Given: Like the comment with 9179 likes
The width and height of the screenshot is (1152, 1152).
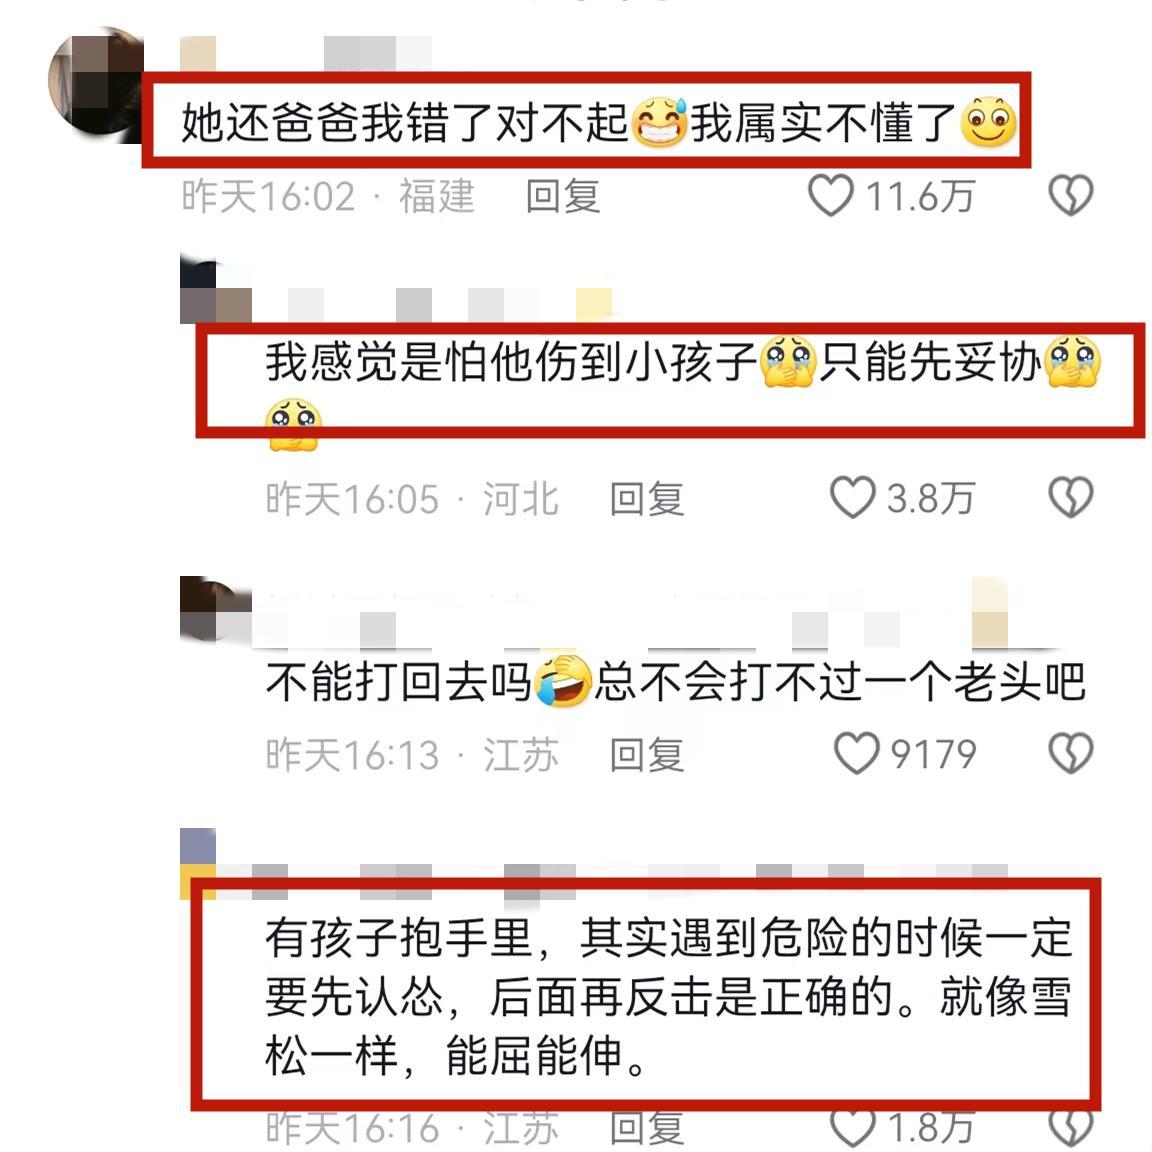Looking at the screenshot, I should (857, 753).
